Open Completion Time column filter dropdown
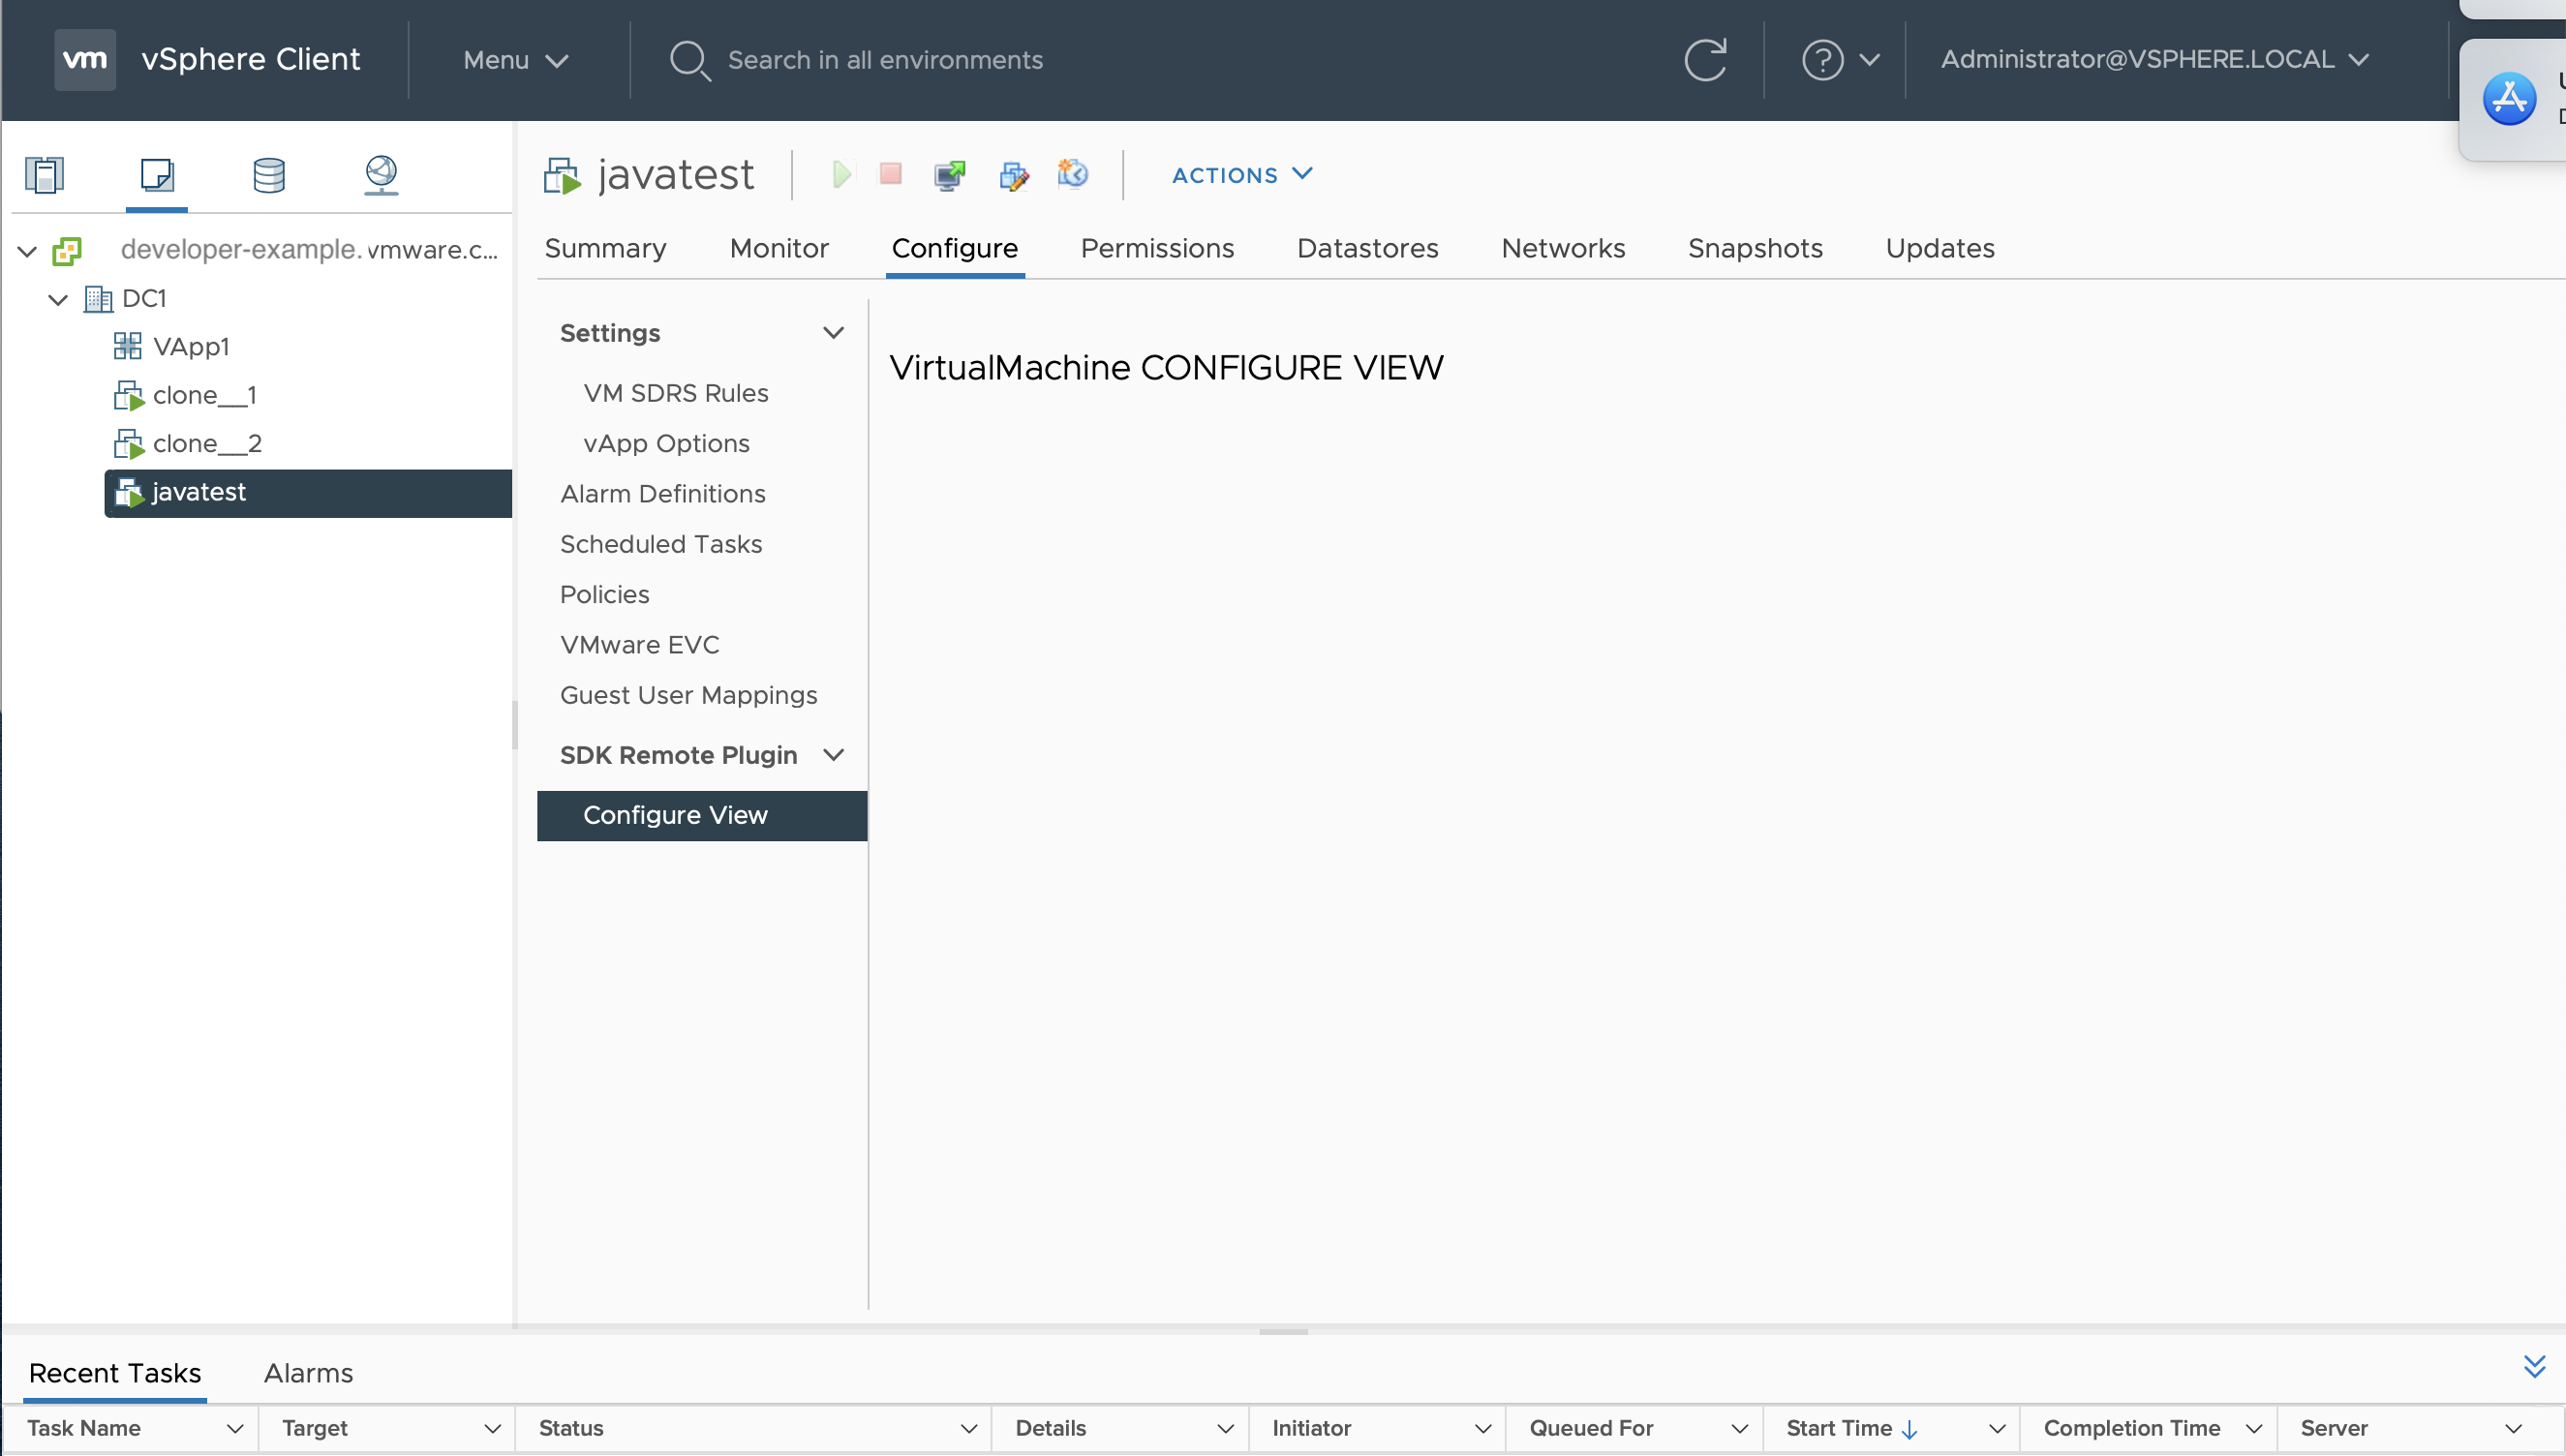This screenshot has height=1456, width=2566. coord(2253,1429)
